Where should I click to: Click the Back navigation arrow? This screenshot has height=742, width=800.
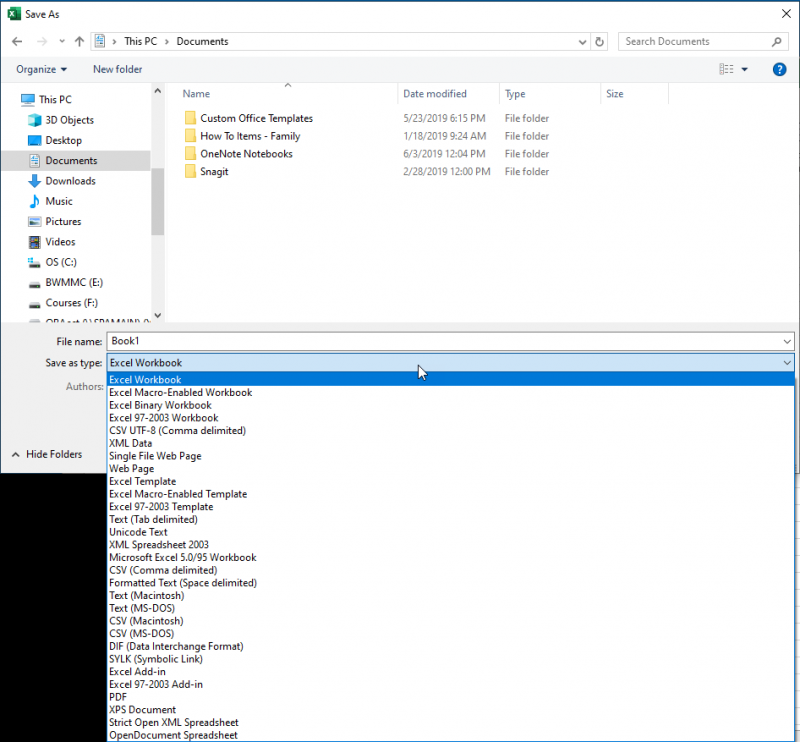coord(17,41)
